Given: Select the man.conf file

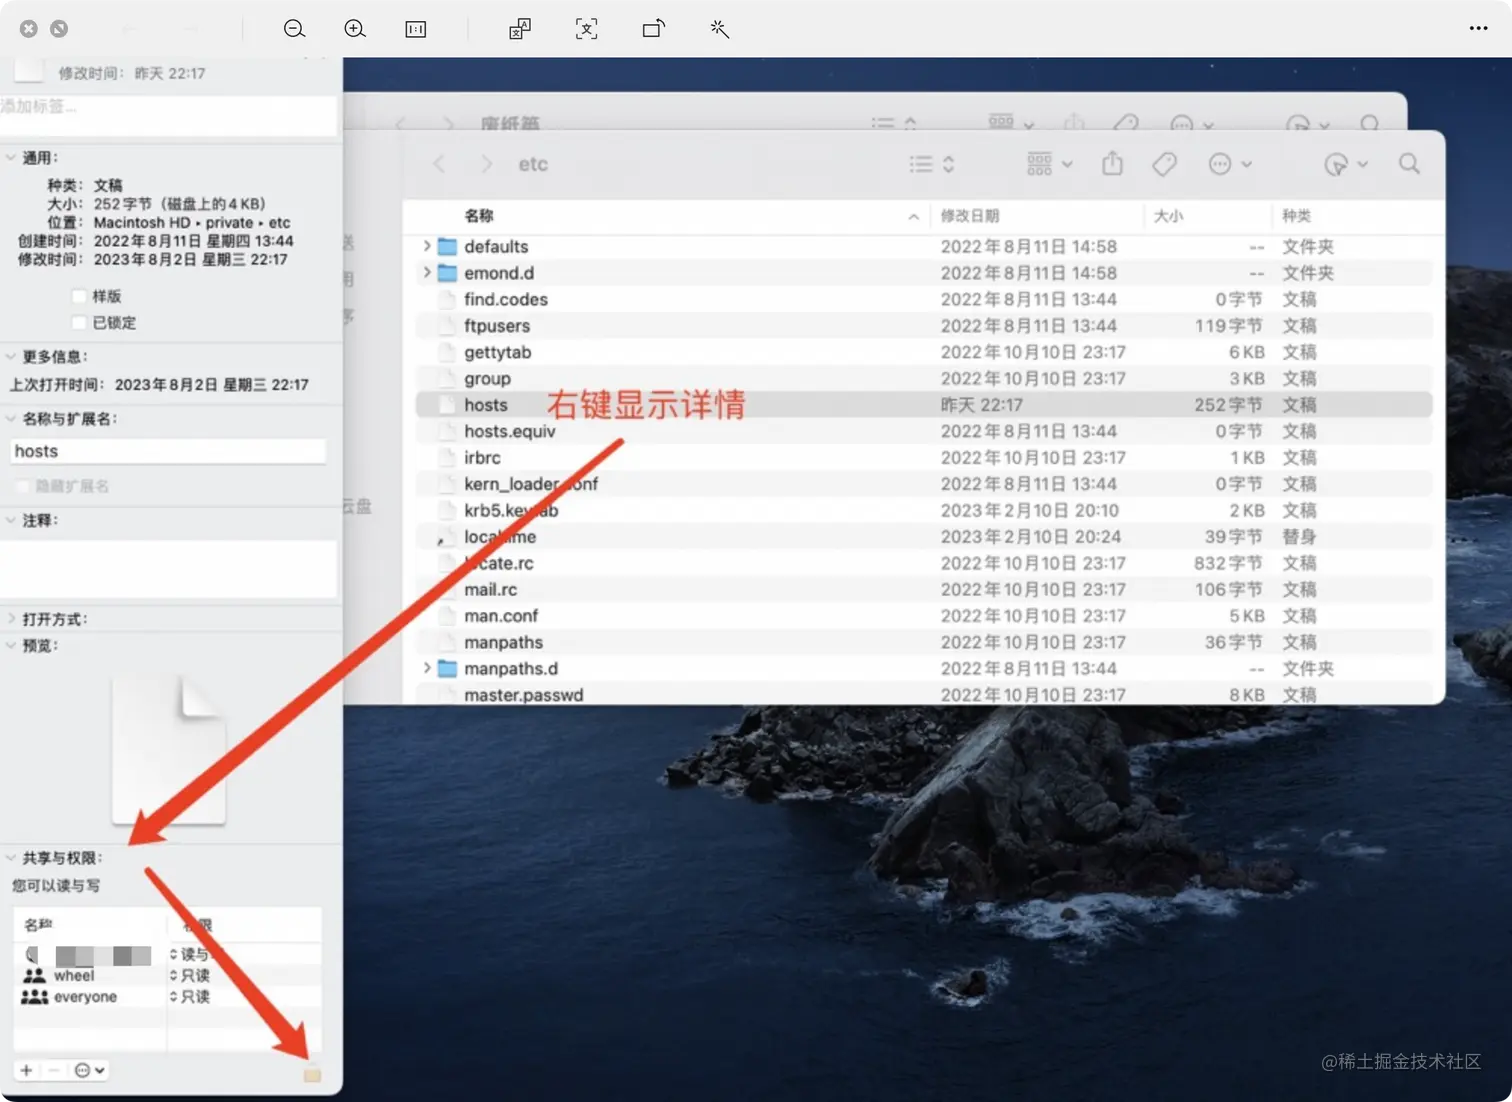Looking at the screenshot, I should [x=501, y=616].
